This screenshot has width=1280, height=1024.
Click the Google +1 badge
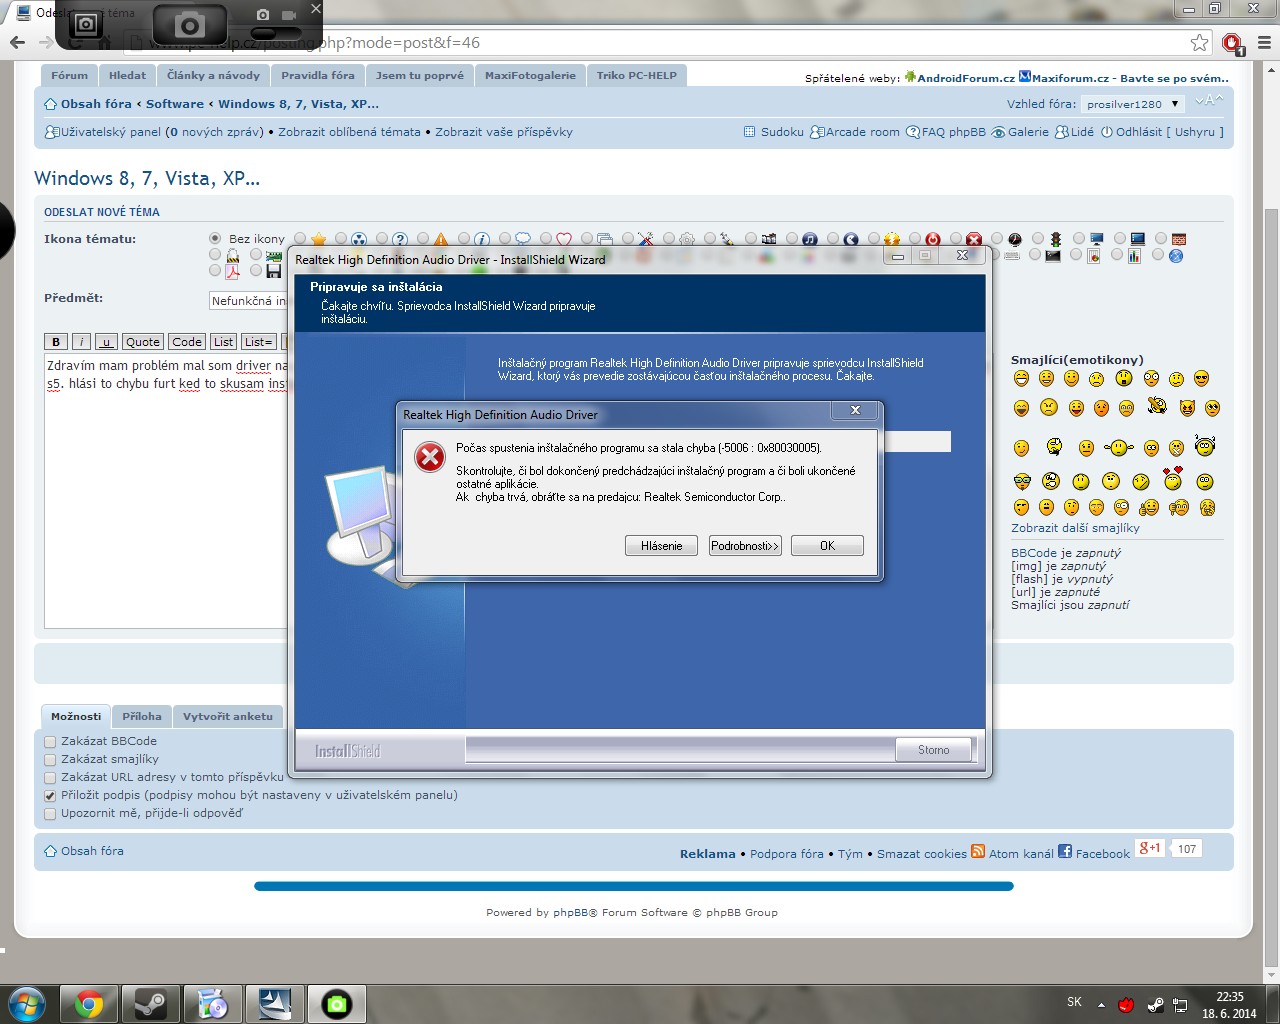coord(1149,848)
